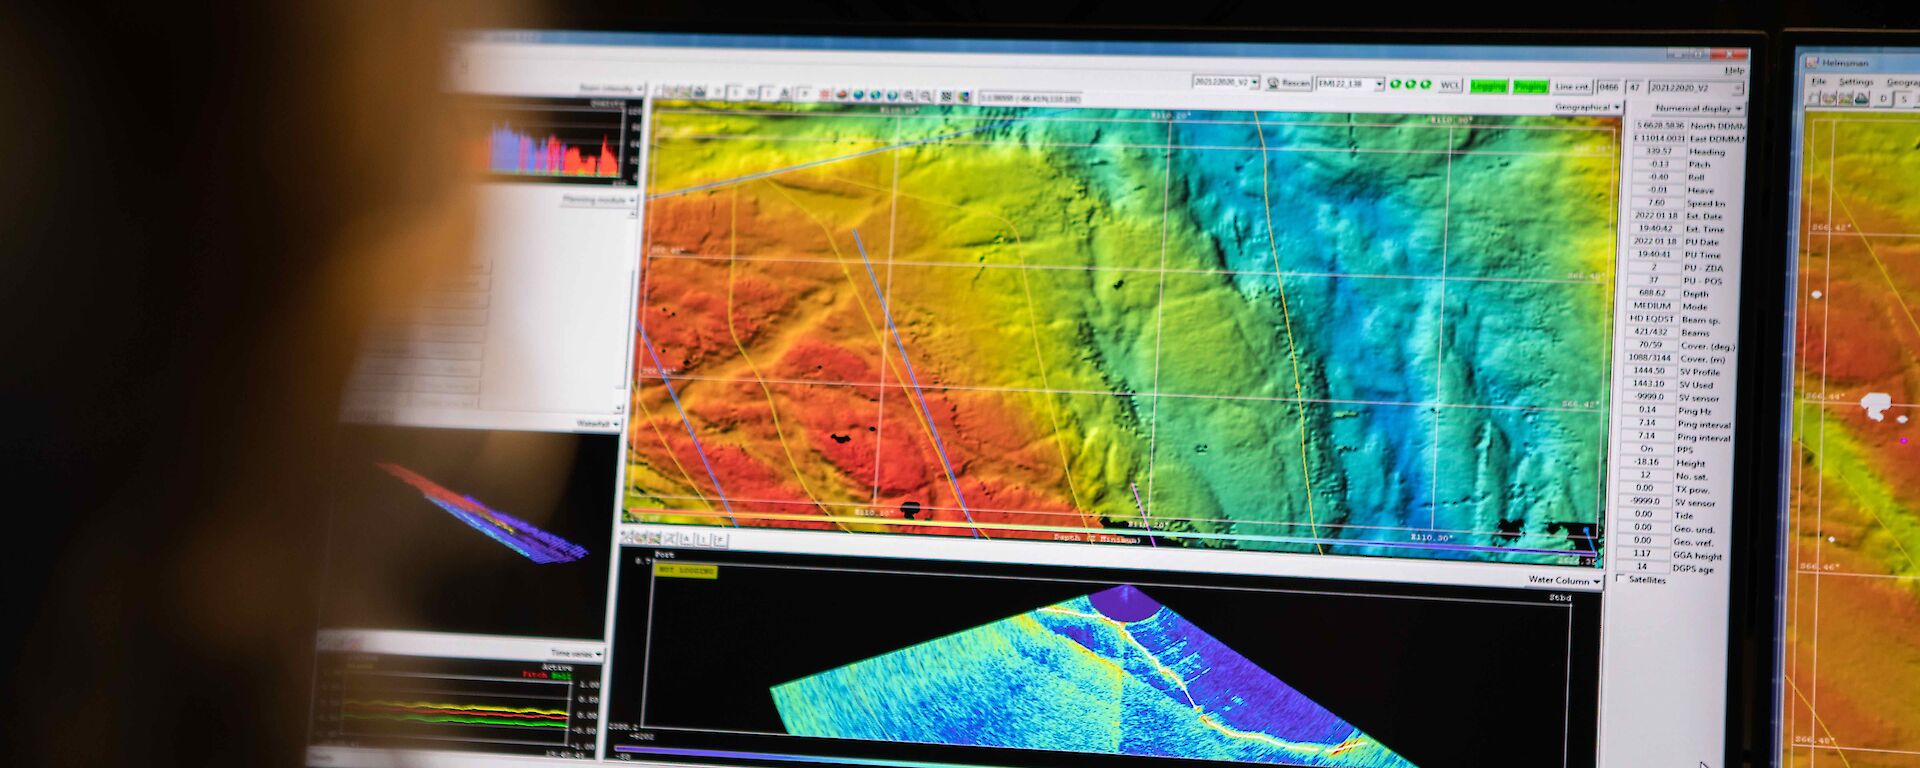This screenshot has width=1920, height=768.
Task: Select the zoom out magnifier tool
Action: tap(925, 97)
